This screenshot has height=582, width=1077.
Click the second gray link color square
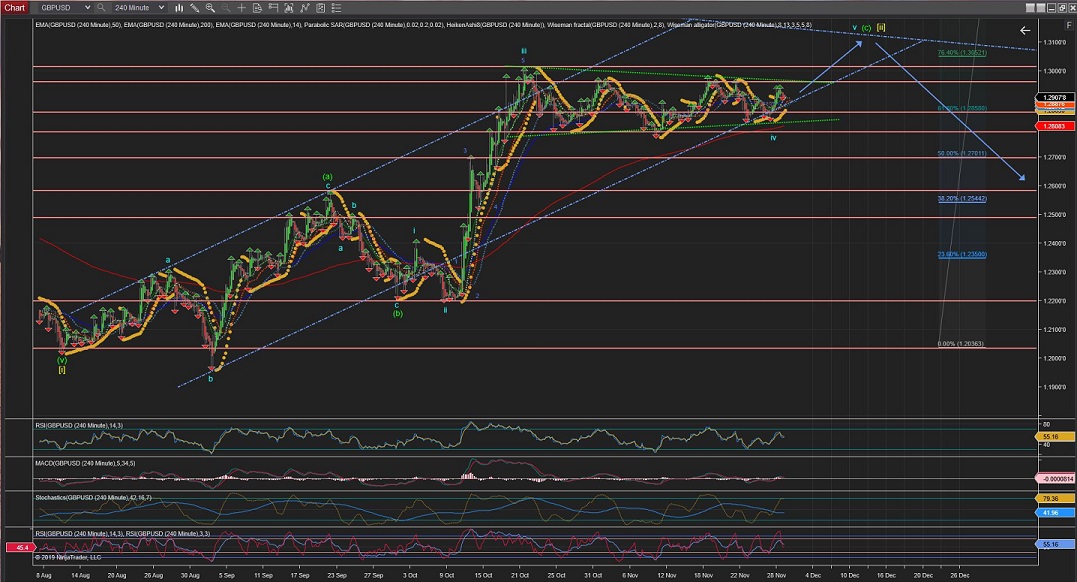click(1040, 7)
